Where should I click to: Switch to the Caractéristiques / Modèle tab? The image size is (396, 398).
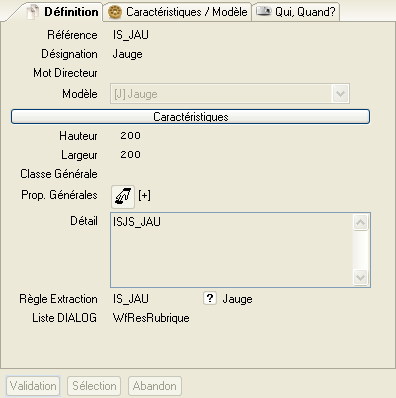177,12
